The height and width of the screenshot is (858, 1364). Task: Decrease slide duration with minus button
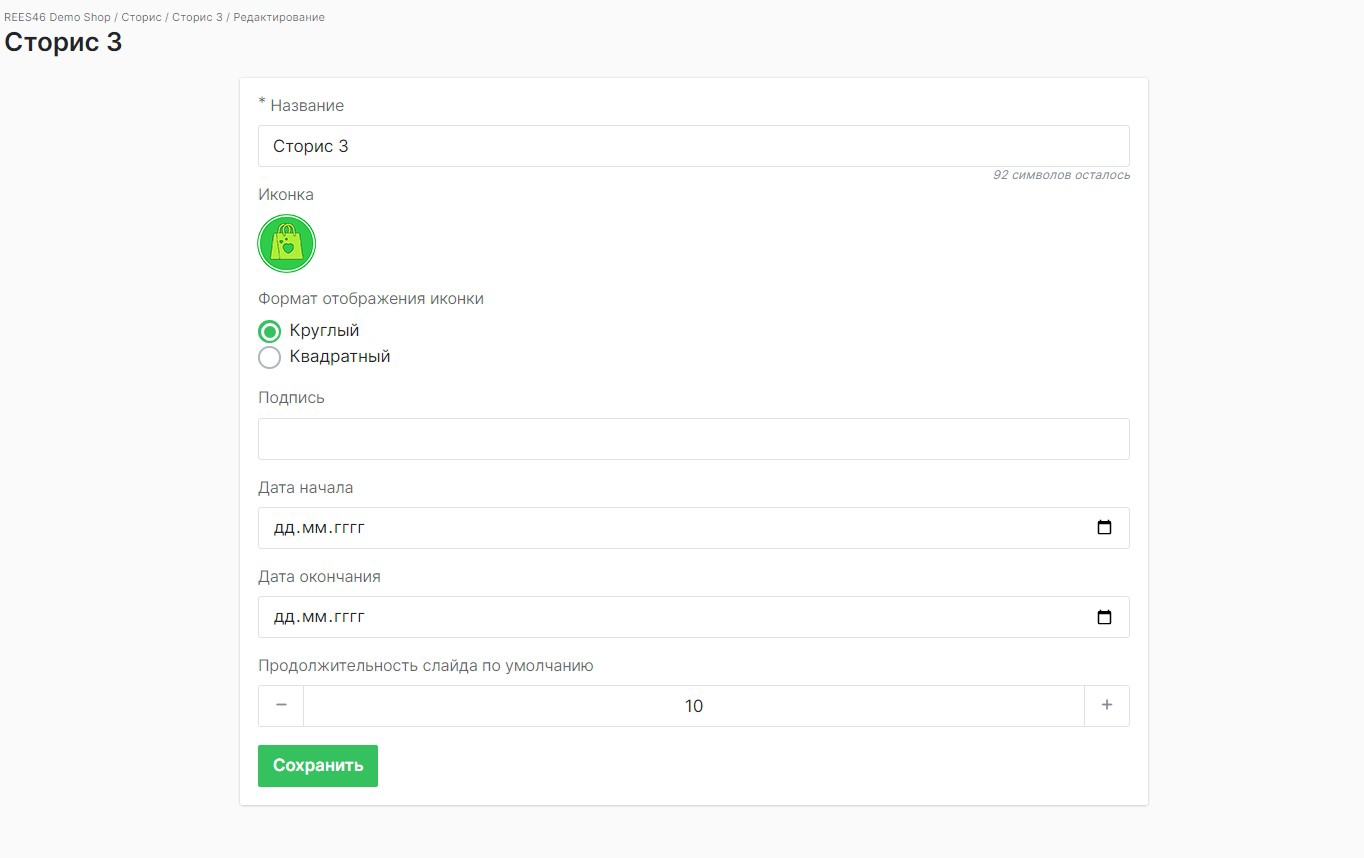pyautogui.click(x=281, y=706)
